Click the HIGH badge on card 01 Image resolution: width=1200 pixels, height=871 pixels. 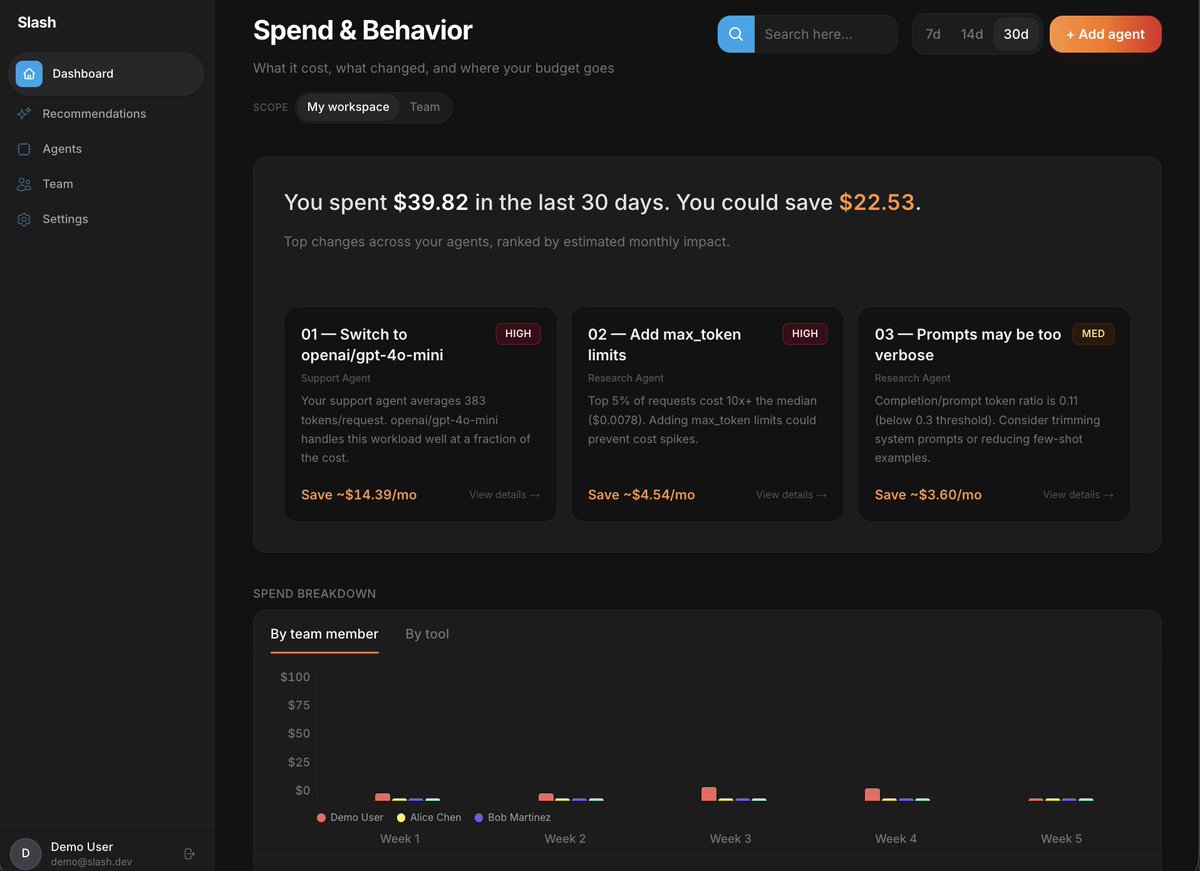(518, 334)
